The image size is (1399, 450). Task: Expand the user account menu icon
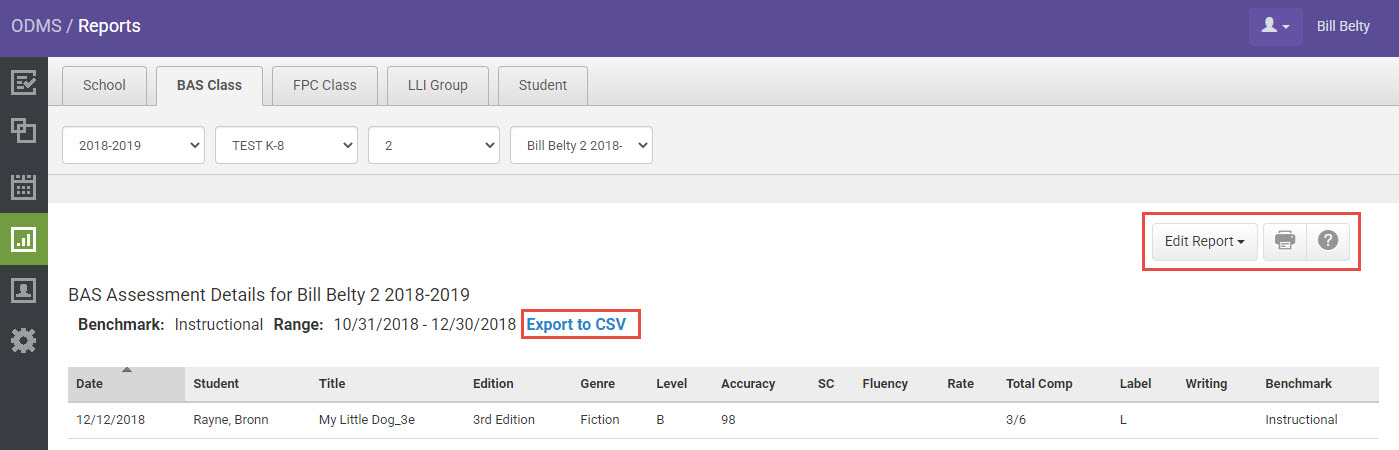click(1275, 26)
